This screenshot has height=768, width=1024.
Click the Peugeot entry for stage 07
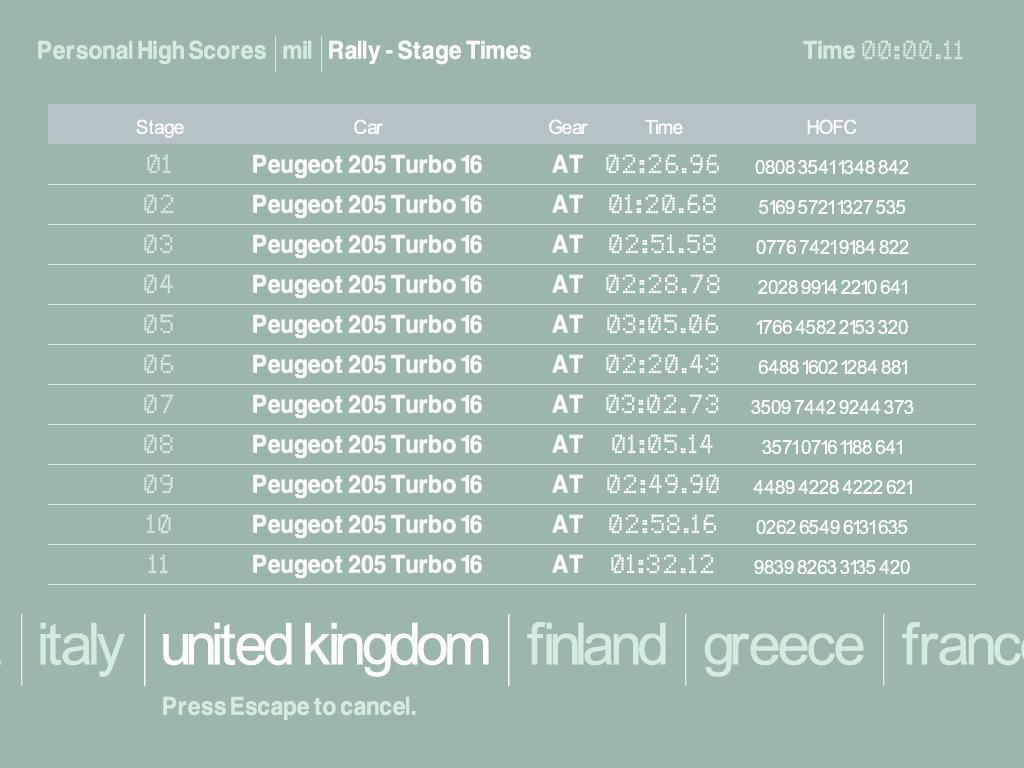pos(366,405)
